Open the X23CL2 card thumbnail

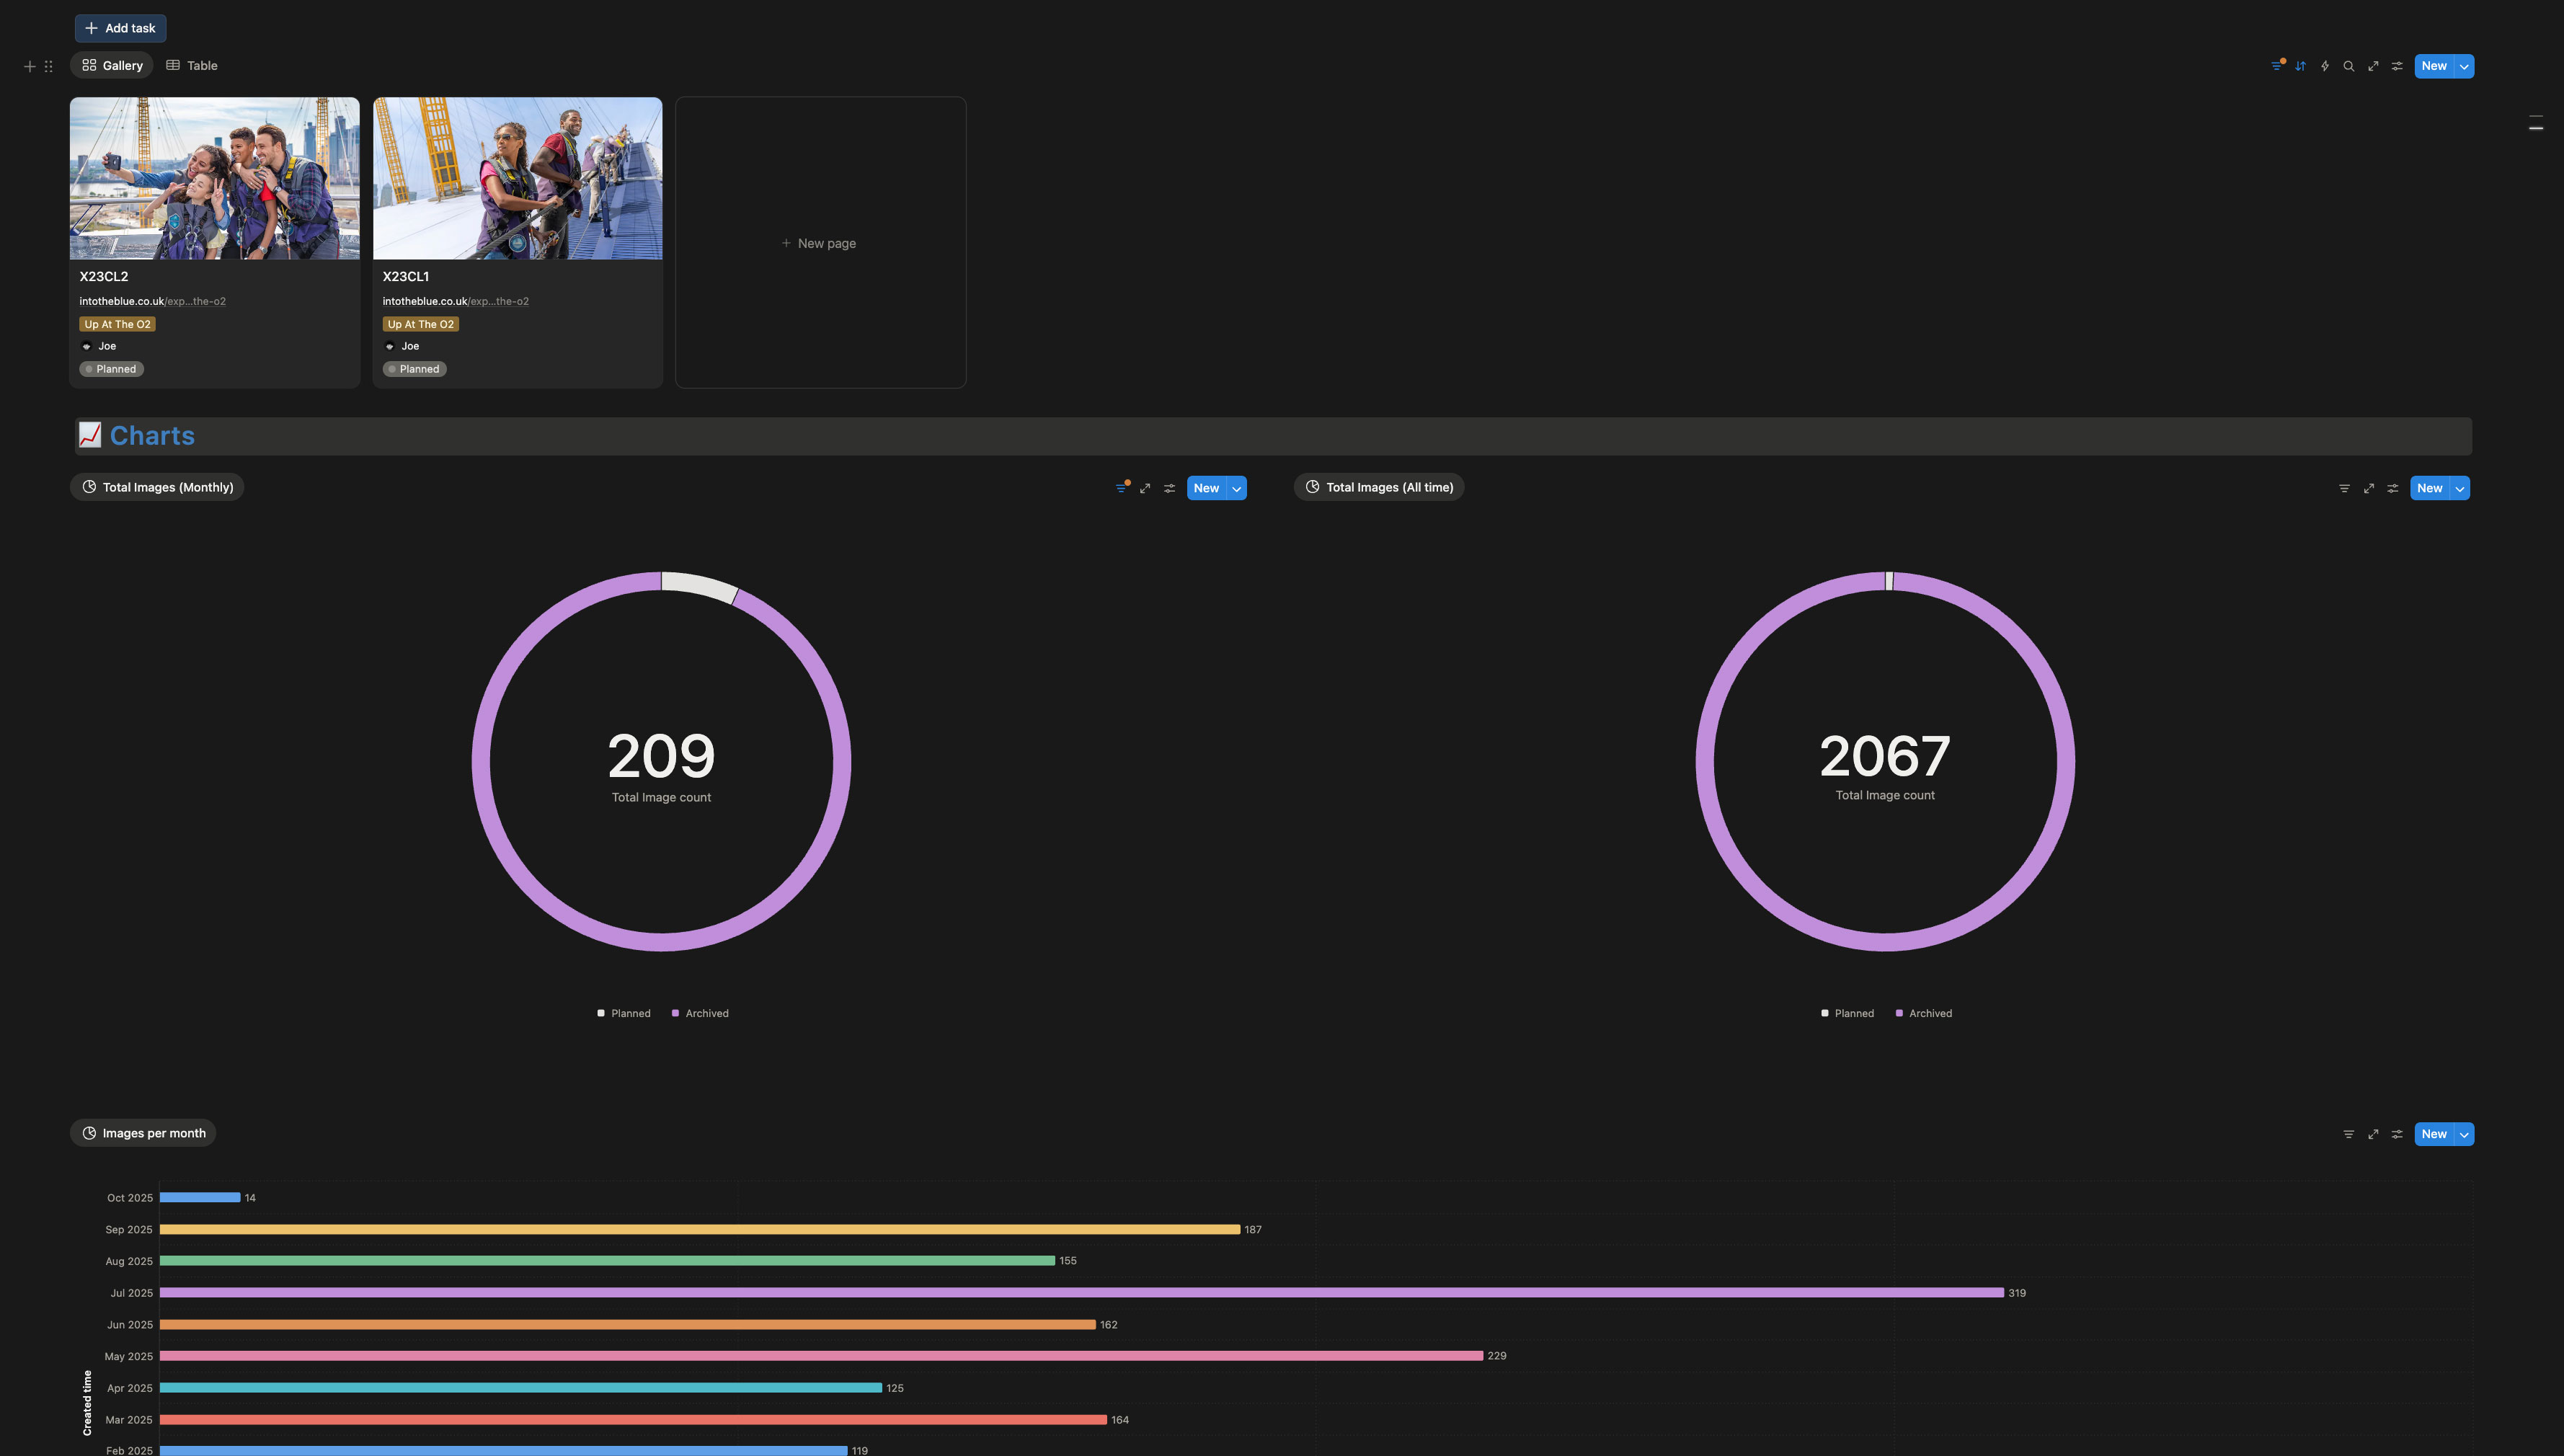214,178
